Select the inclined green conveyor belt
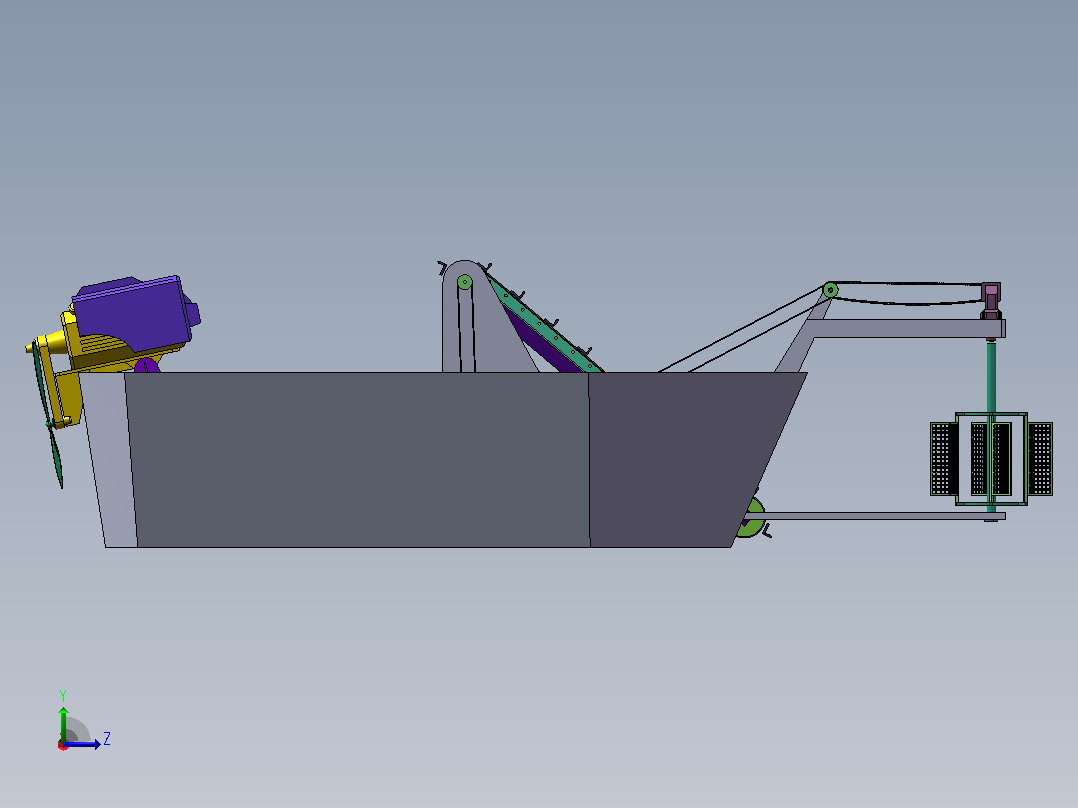Screen dimensions: 1078x808 (x=543, y=323)
